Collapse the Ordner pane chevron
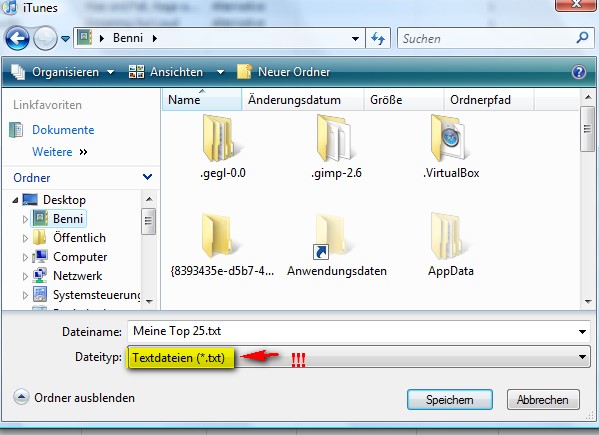 147,177
